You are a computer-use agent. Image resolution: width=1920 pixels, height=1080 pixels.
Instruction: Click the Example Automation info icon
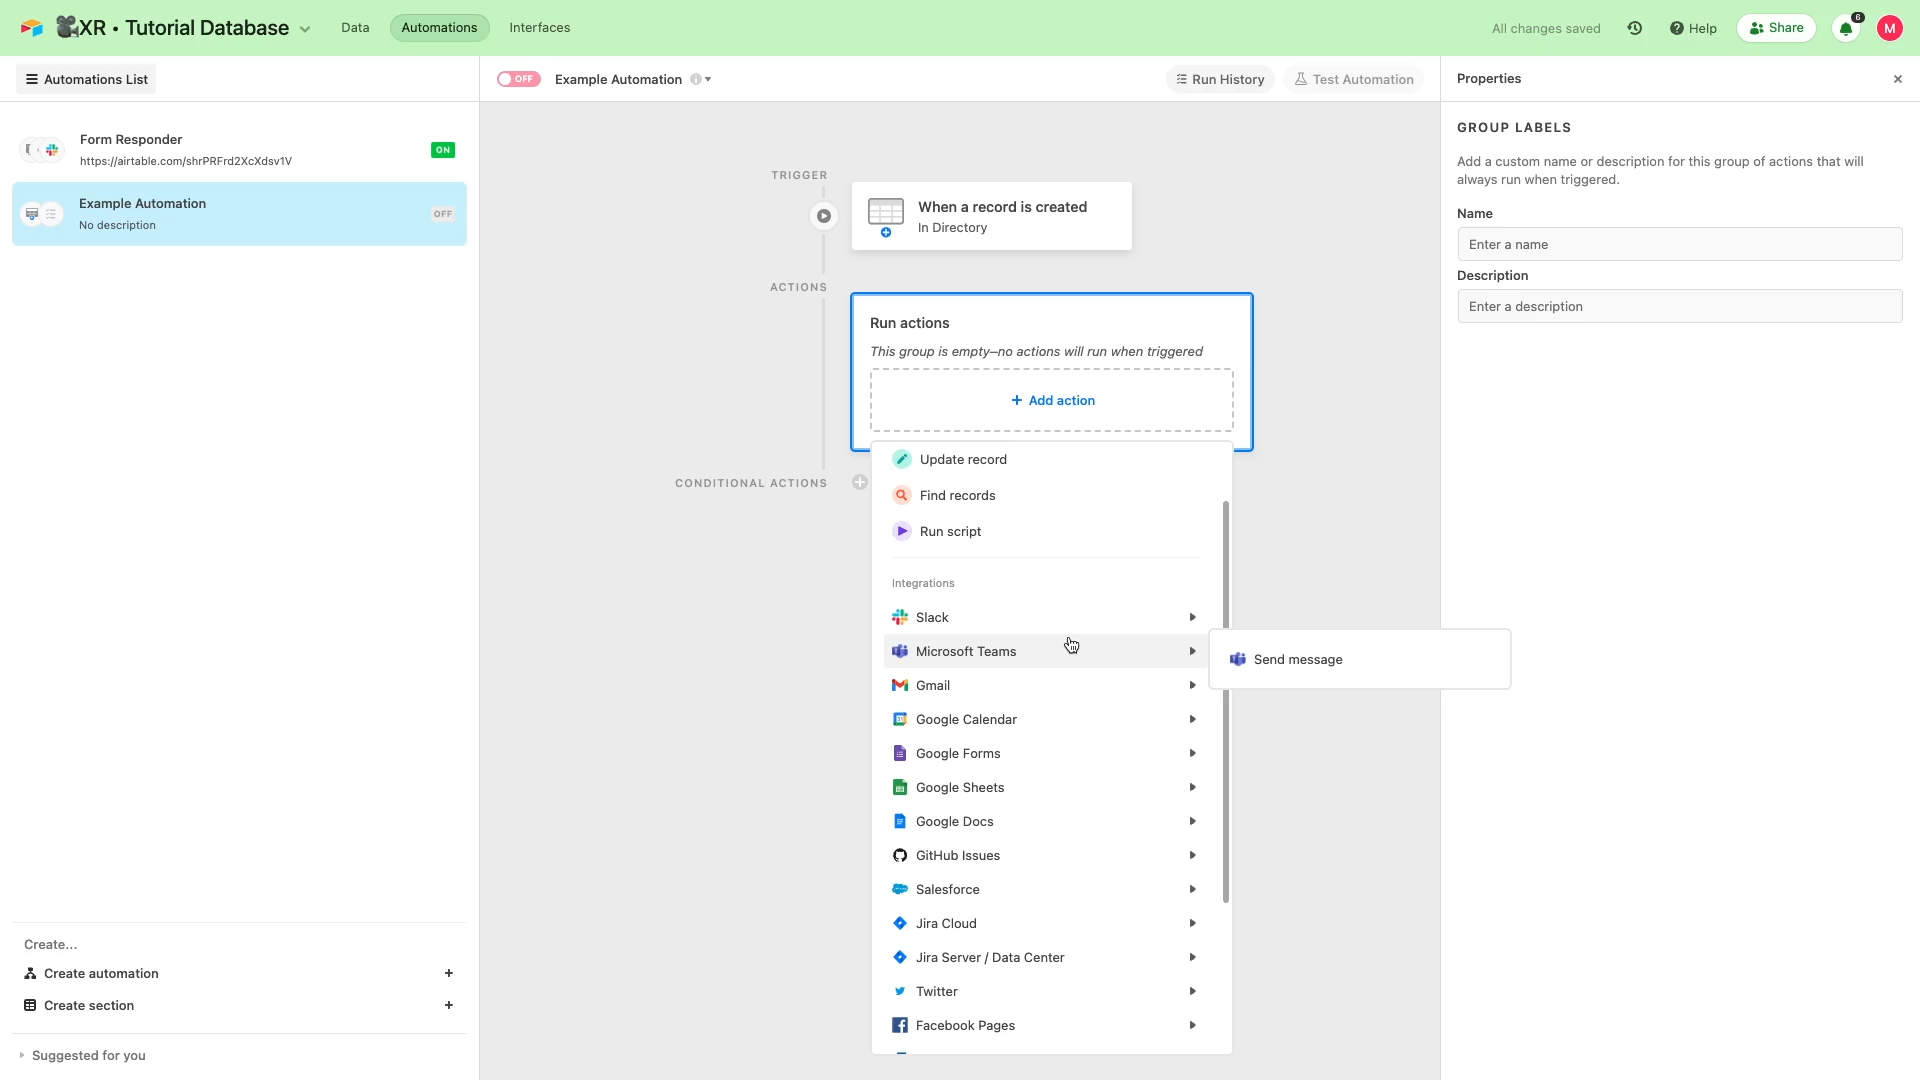point(695,80)
